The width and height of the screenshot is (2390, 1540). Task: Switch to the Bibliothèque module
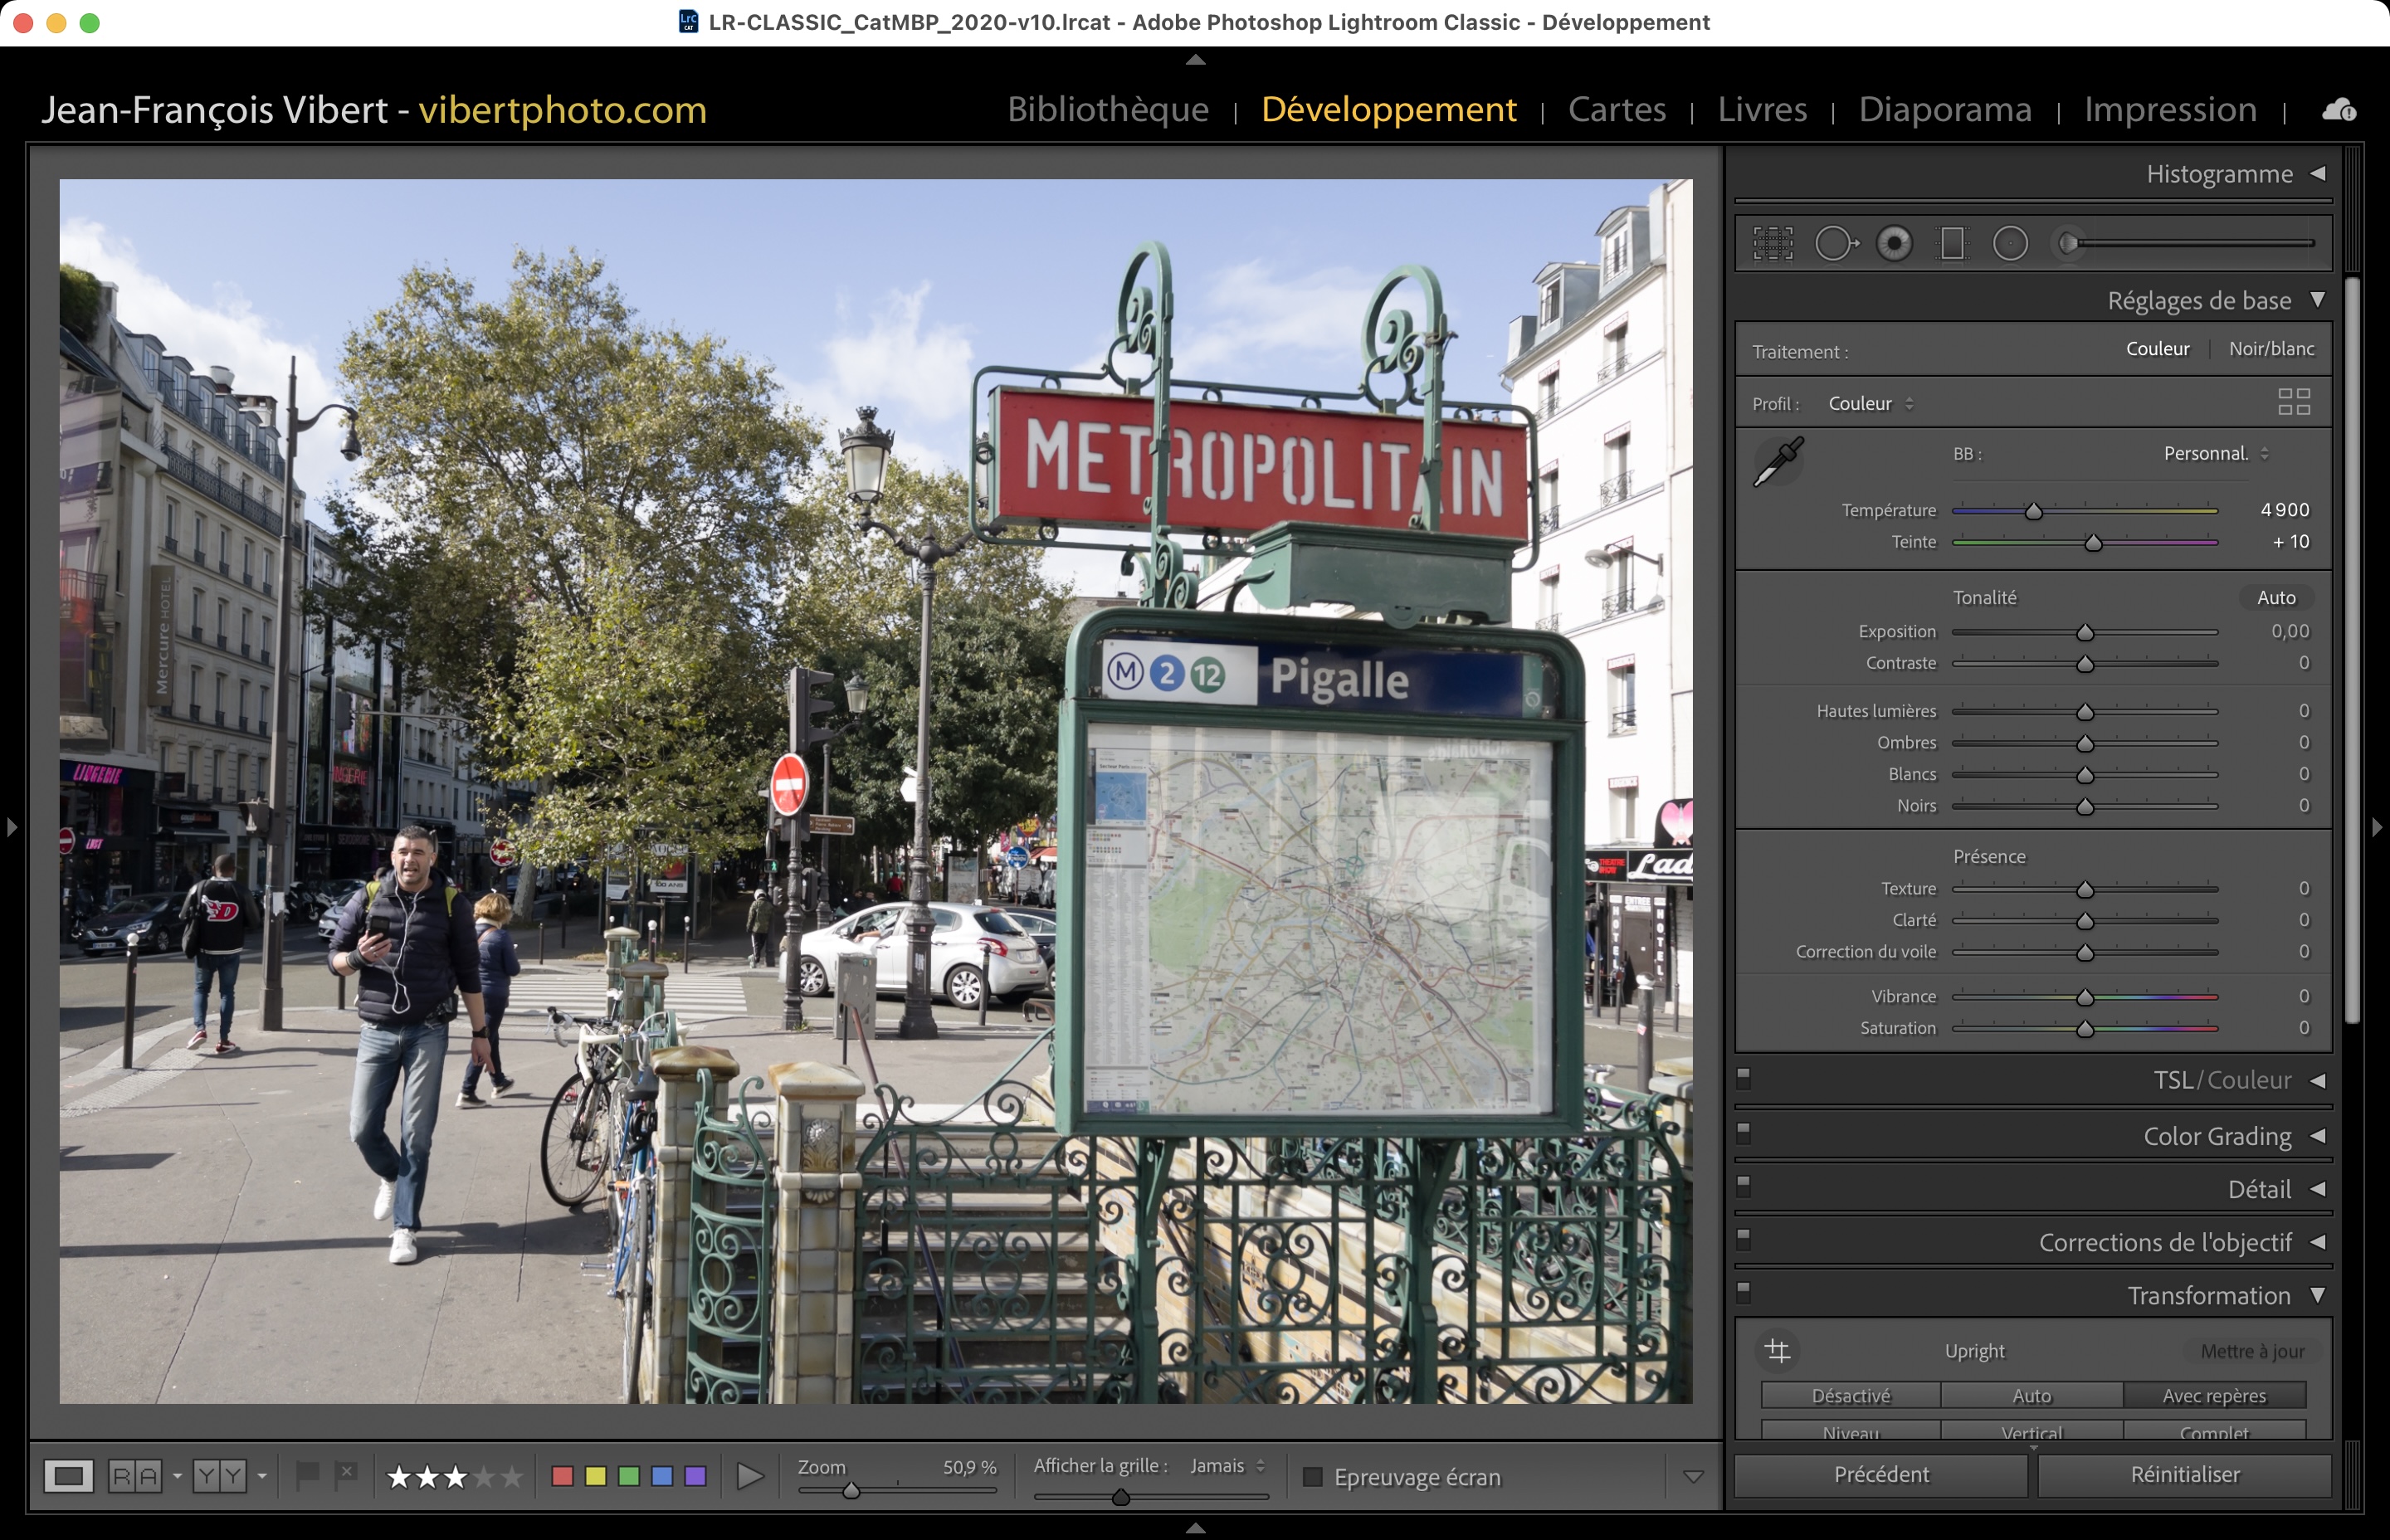pyautogui.click(x=1108, y=109)
